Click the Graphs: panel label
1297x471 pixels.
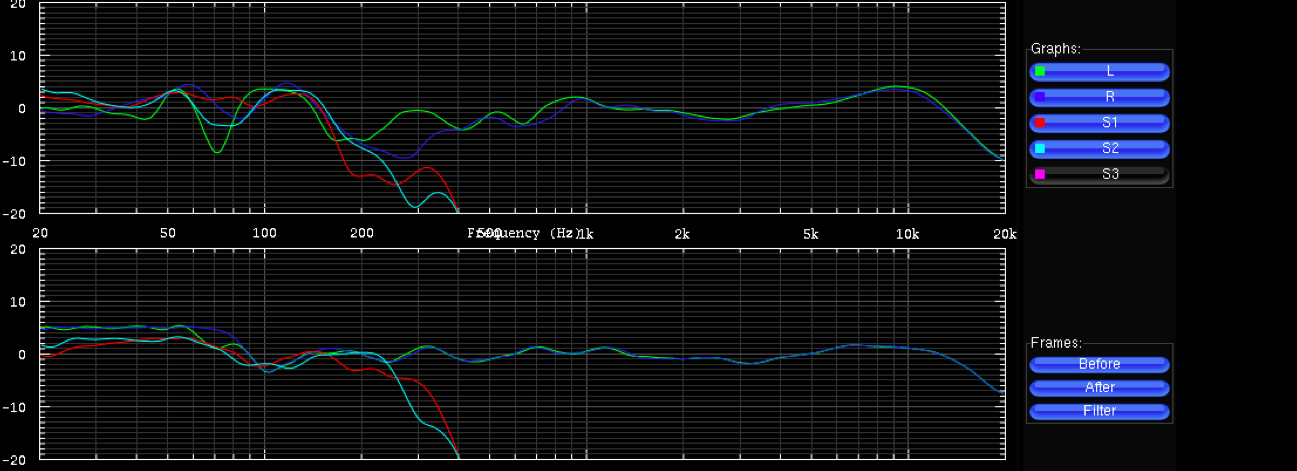1055,48
